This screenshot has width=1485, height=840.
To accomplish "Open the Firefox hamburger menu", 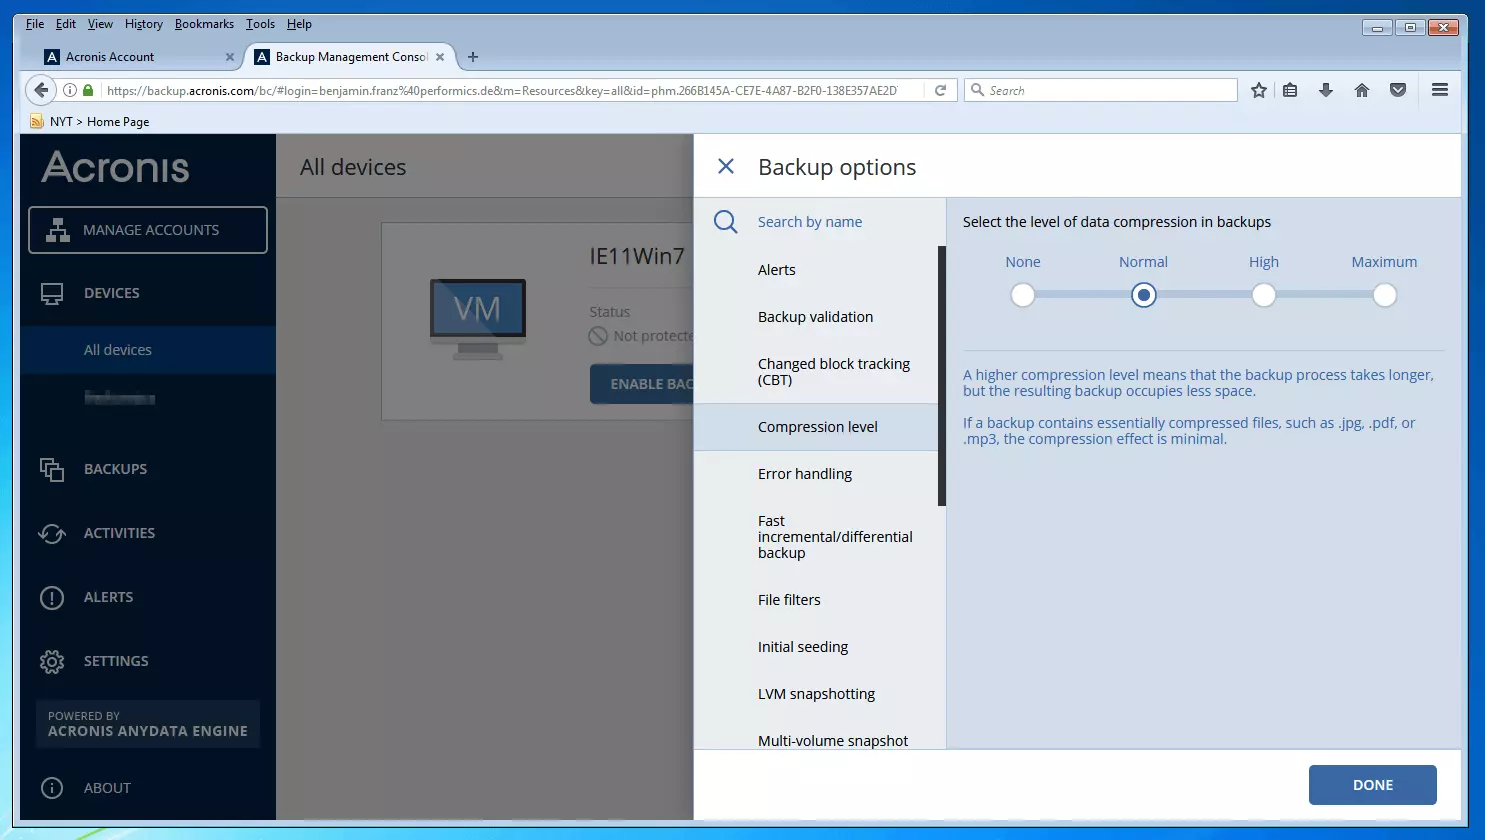I will click(x=1440, y=90).
